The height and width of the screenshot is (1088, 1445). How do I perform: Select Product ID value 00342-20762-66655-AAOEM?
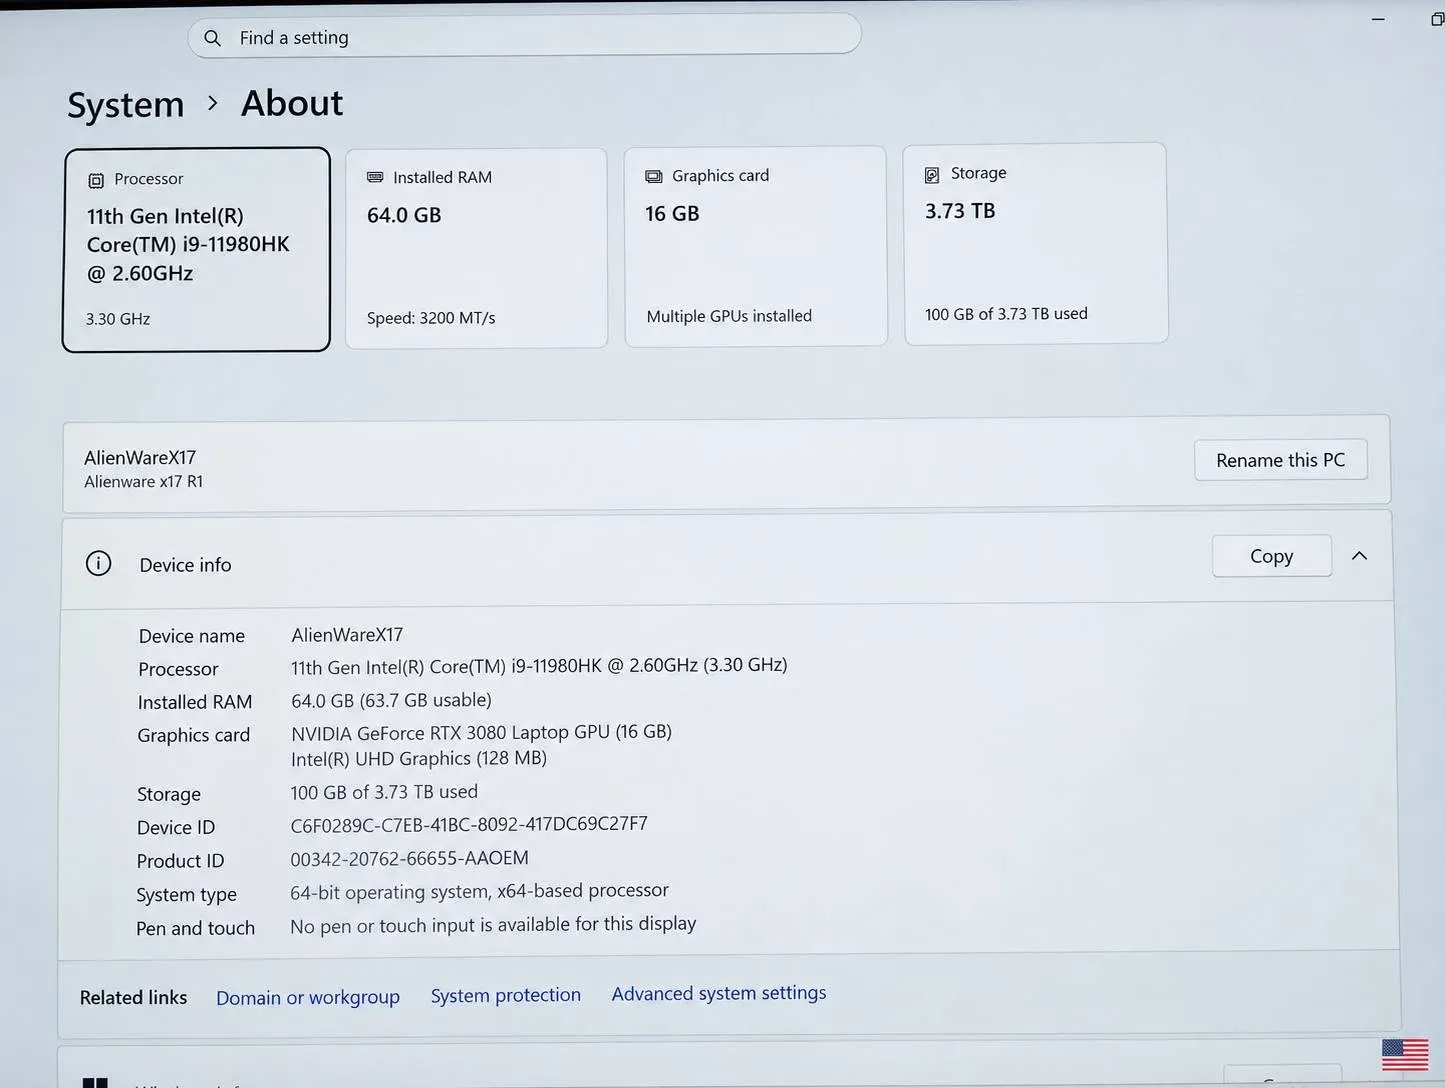(x=409, y=859)
